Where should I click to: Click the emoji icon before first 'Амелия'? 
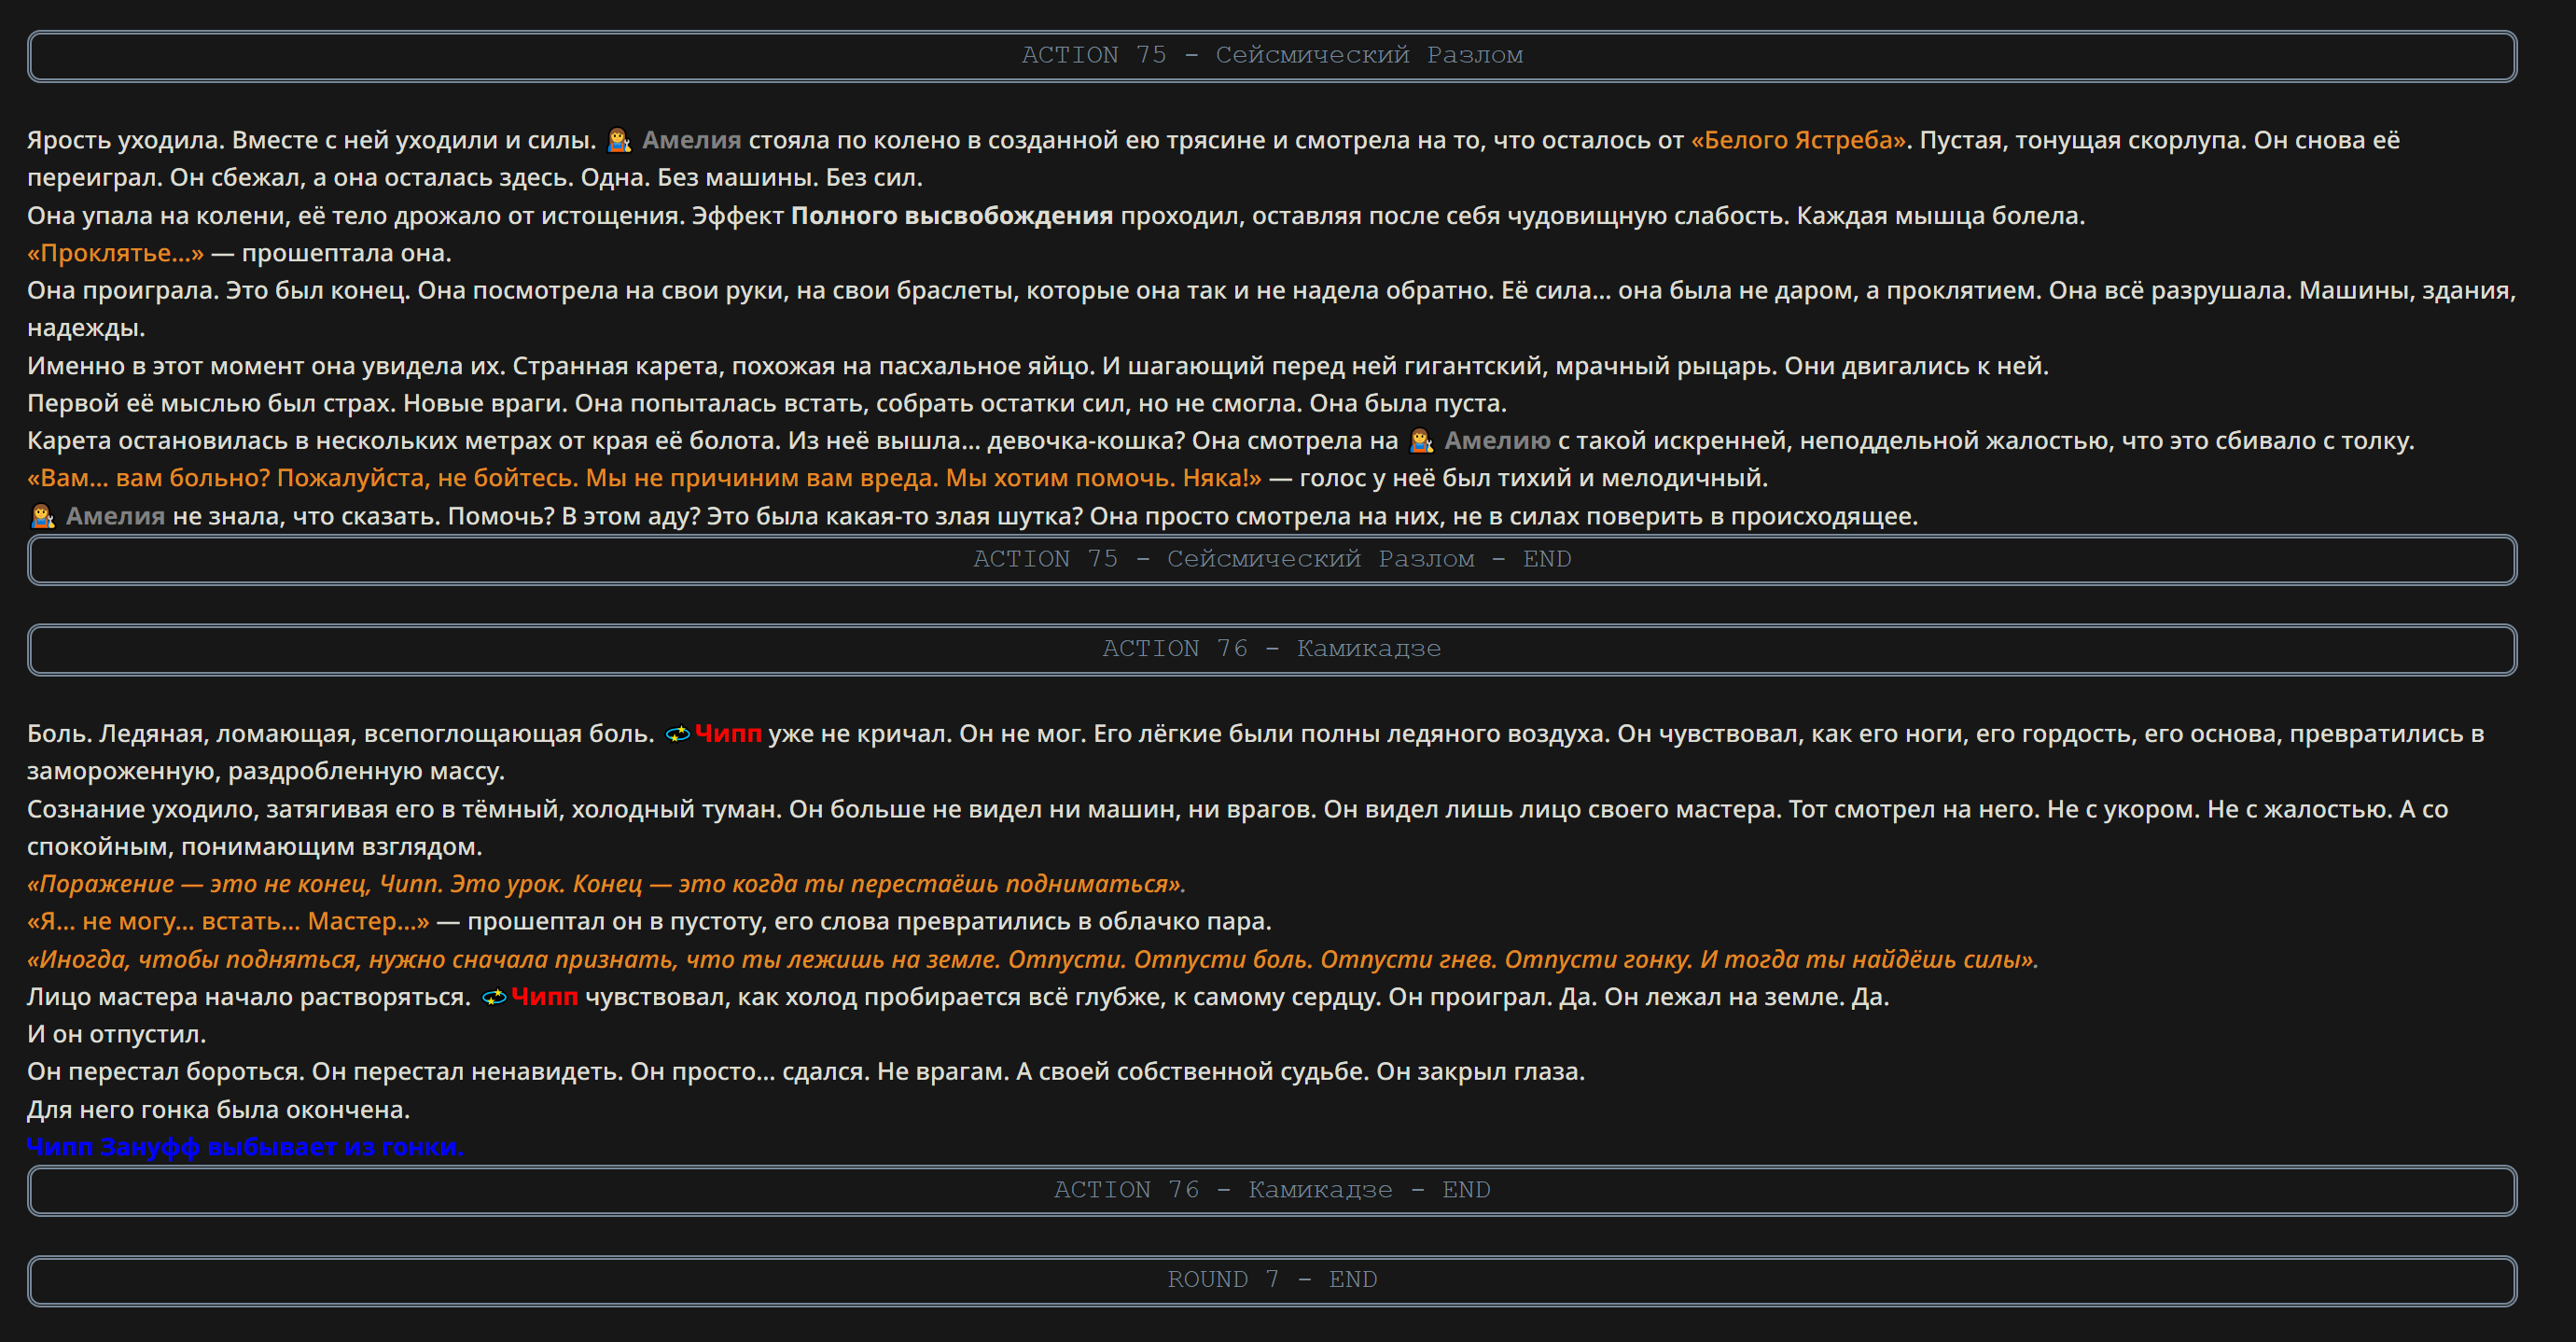(x=619, y=141)
